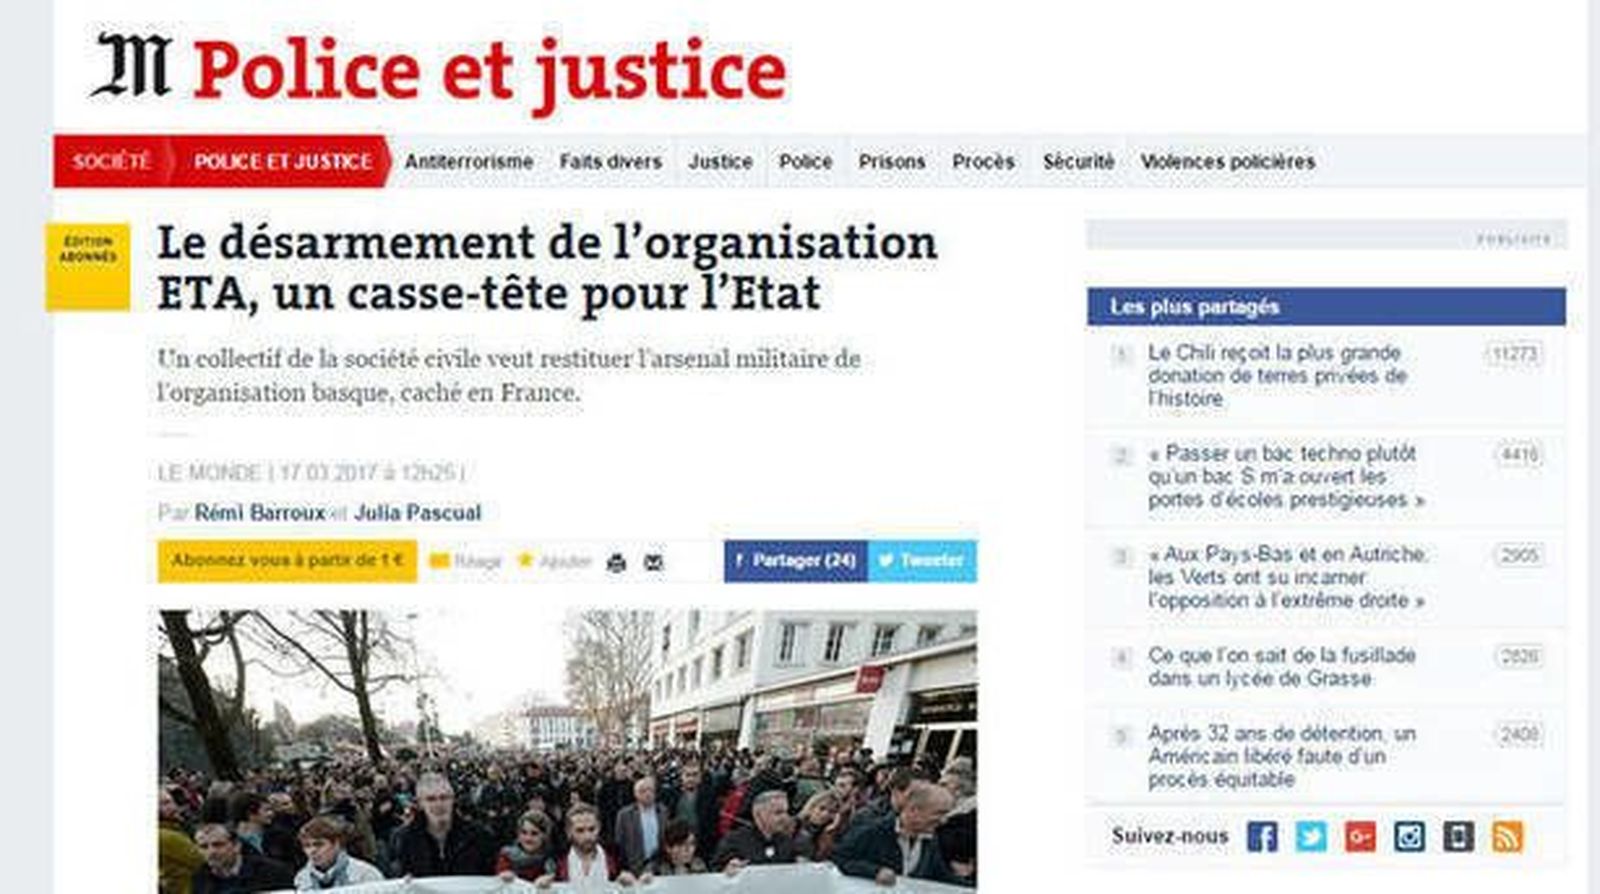Open Le Chili reçoit la plus grande donation article
The height and width of the screenshot is (894, 1600).
1277,375
